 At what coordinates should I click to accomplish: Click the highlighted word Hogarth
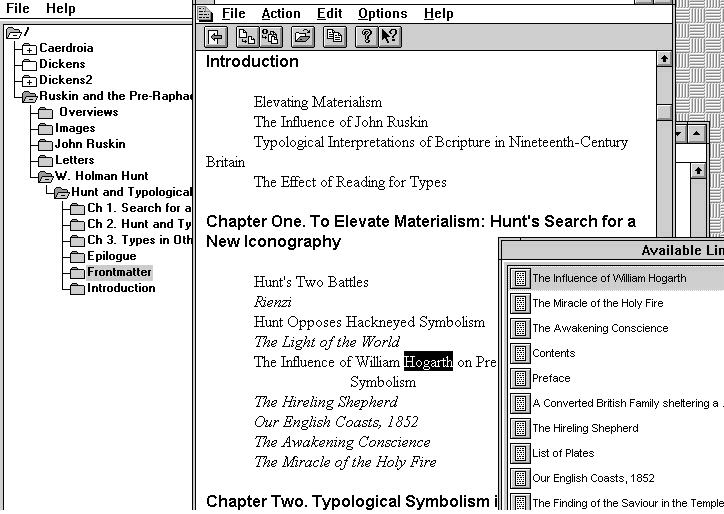[x=428, y=362]
